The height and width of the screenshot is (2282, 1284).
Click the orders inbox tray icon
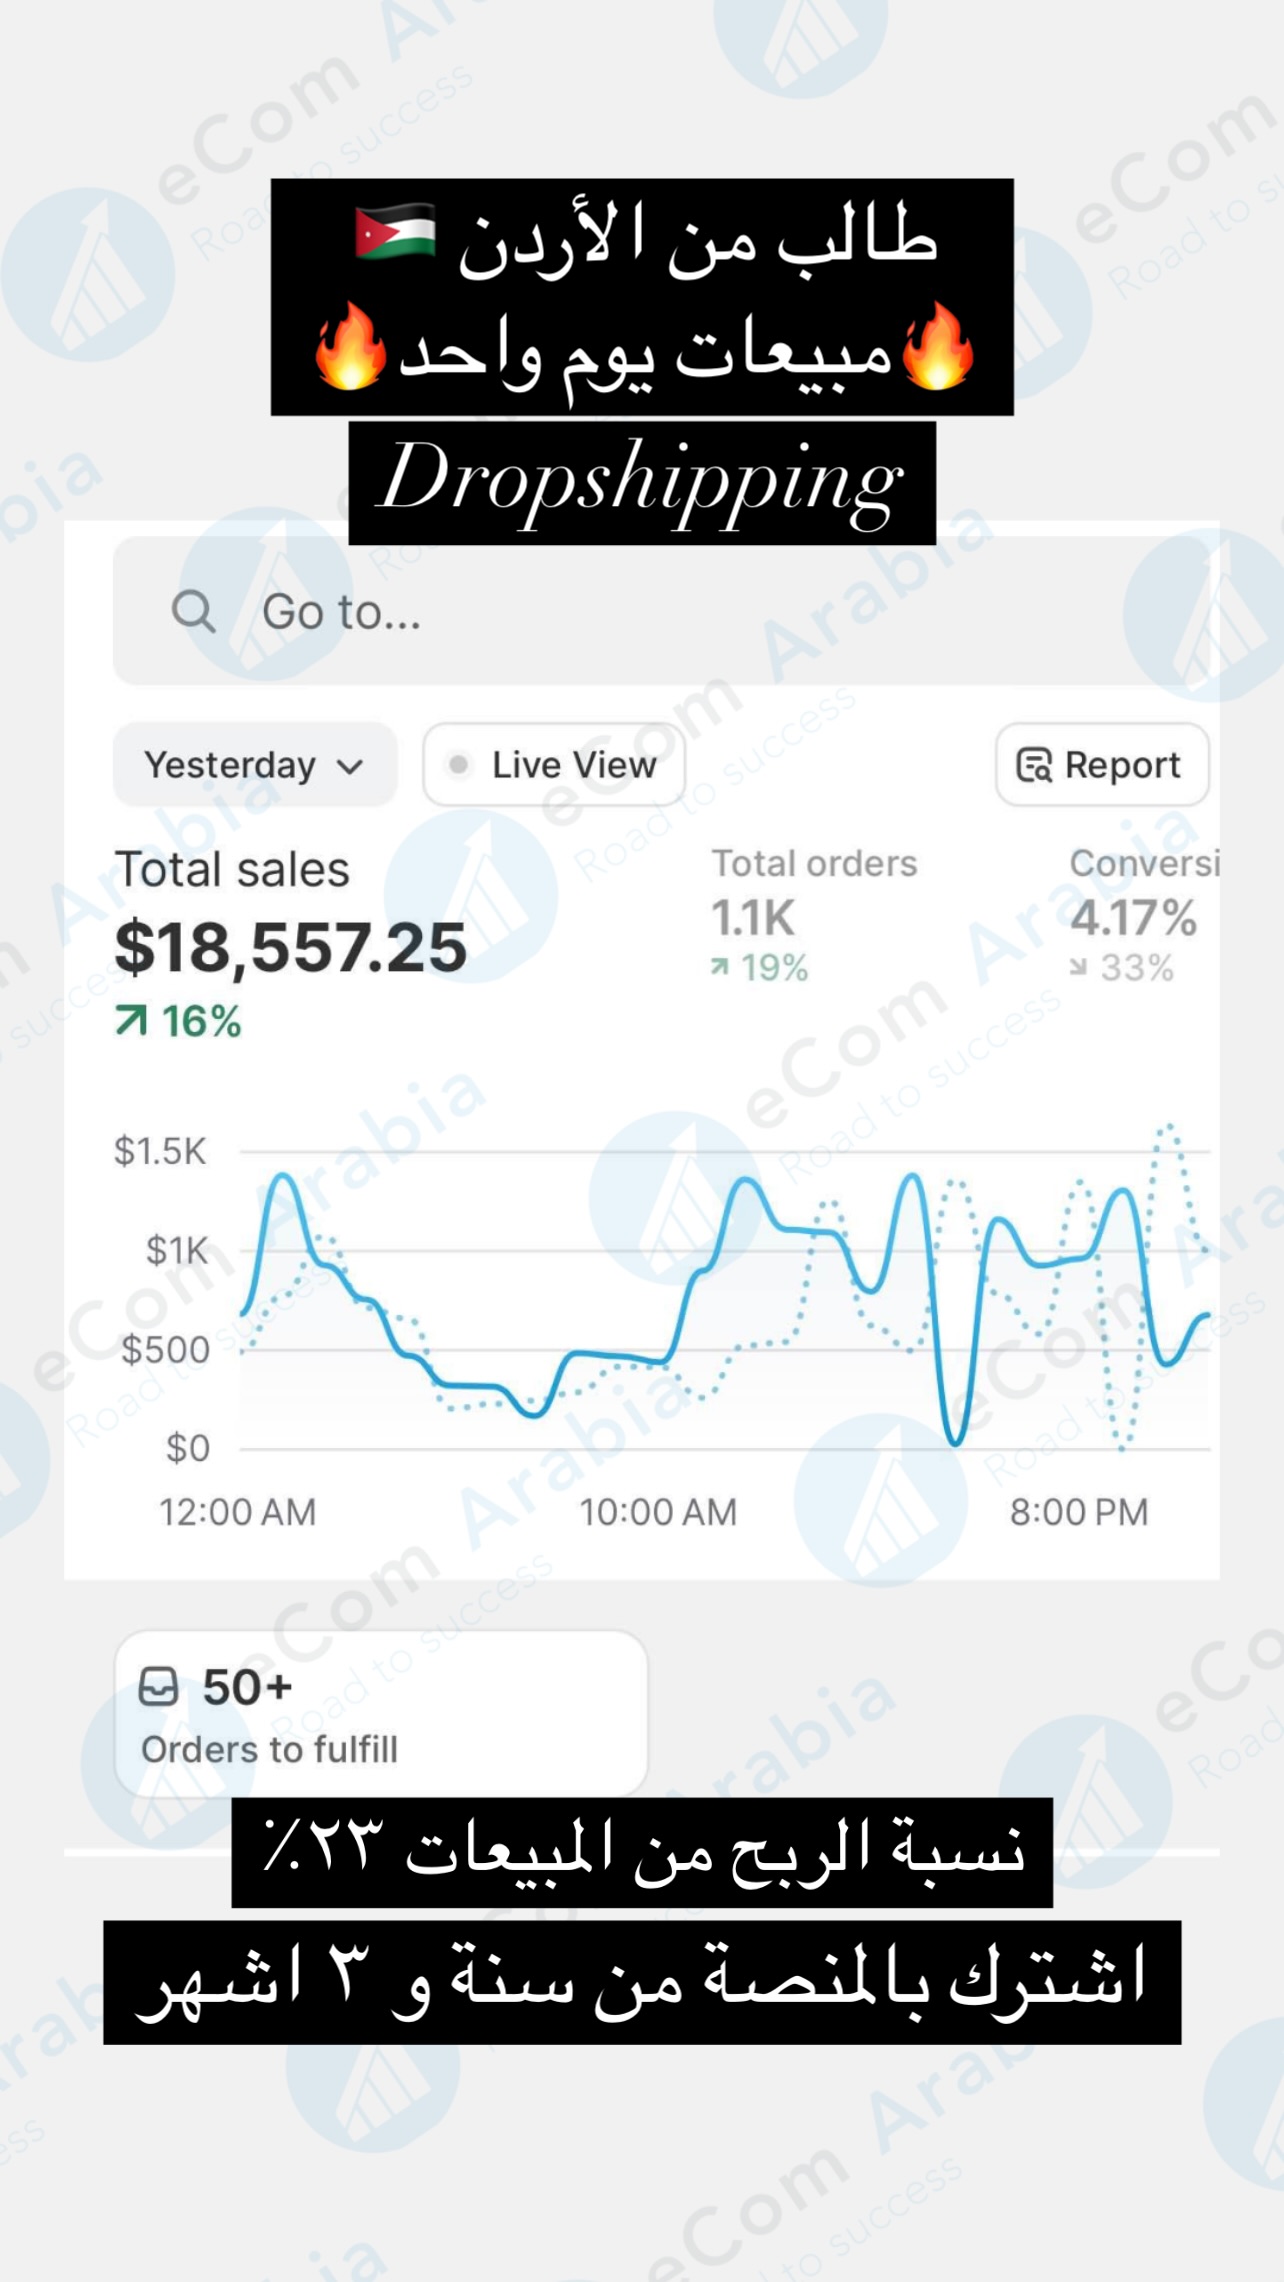pos(158,1687)
